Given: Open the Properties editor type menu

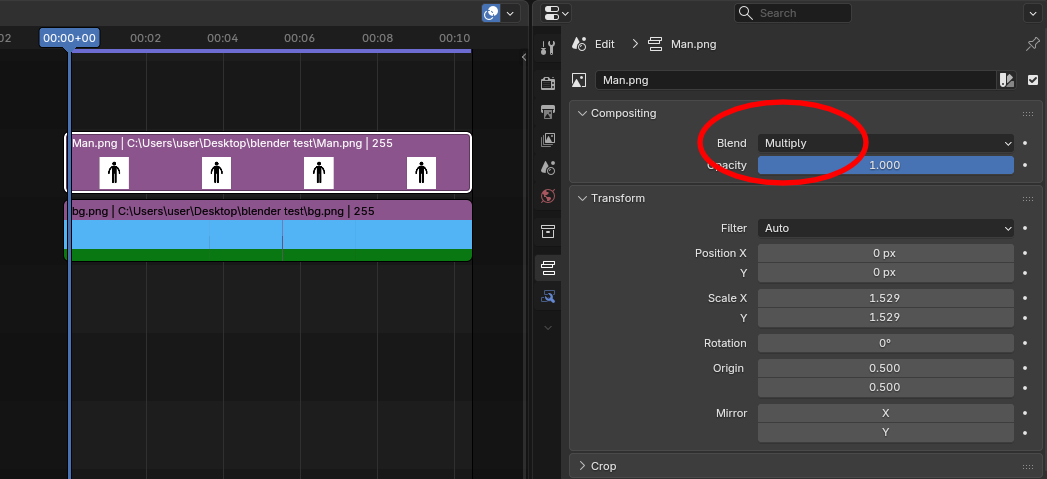Looking at the screenshot, I should coord(556,13).
